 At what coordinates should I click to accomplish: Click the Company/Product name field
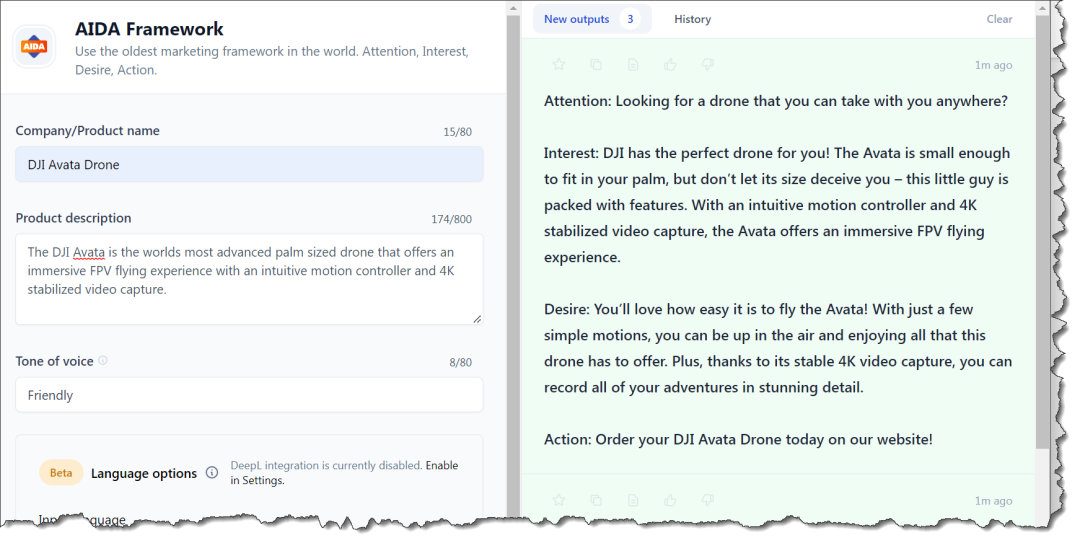click(x=249, y=165)
